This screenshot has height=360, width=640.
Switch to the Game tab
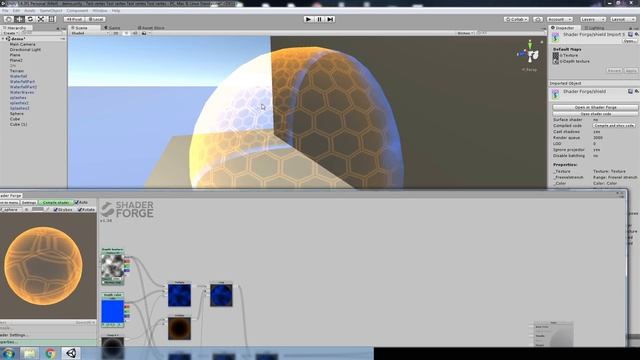(113, 28)
